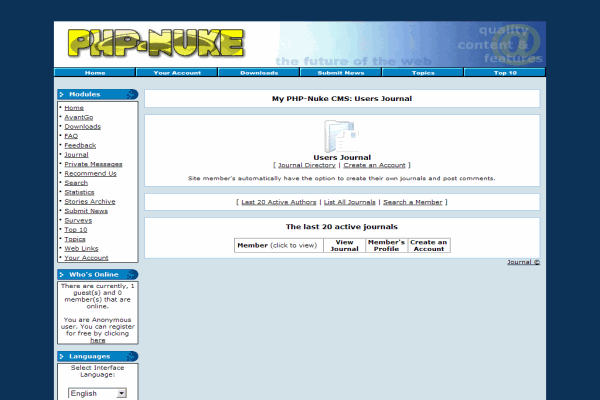Viewport: 600px width, 400px height.
Task: Click the Member's Profile column header
Action: coord(386,245)
